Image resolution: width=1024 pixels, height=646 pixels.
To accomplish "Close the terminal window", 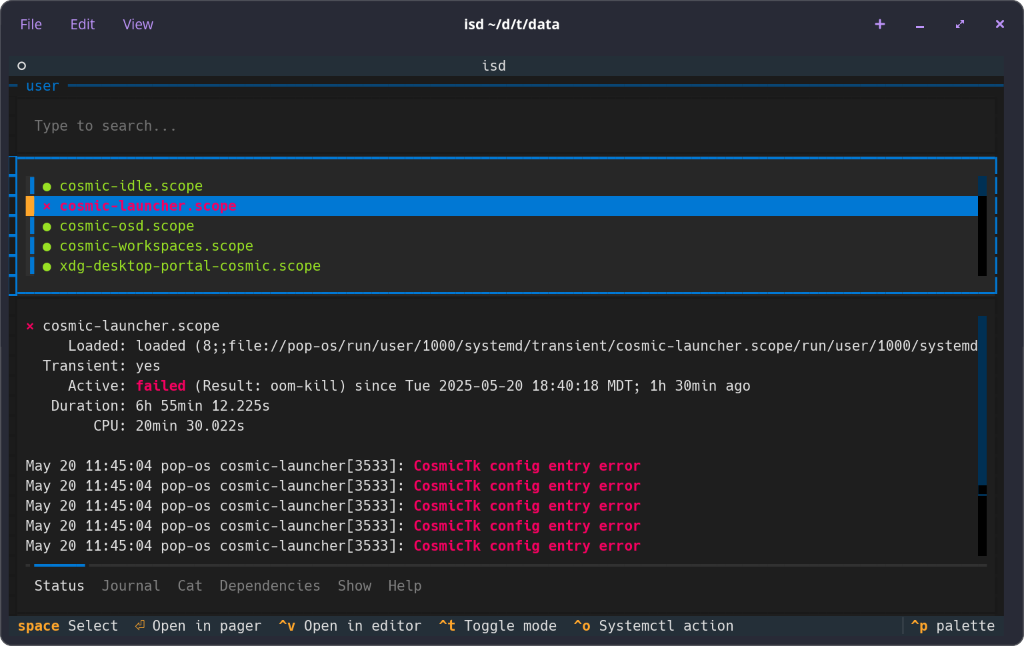I will (999, 24).
